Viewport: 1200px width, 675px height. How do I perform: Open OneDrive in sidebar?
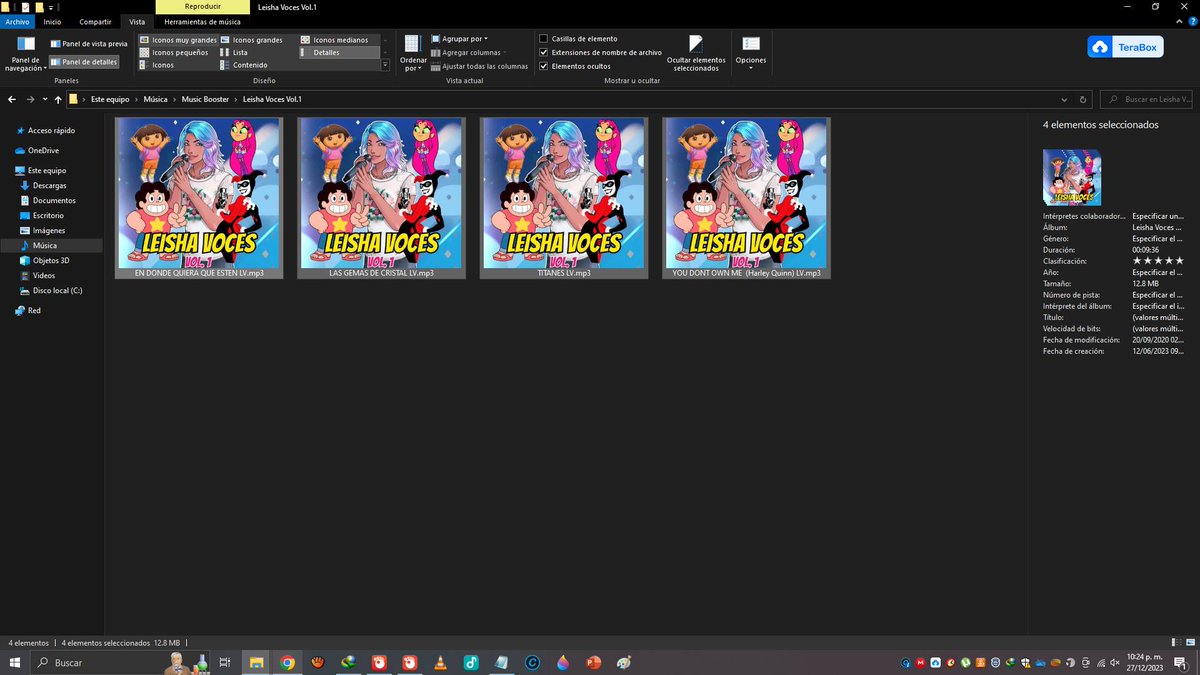click(x=43, y=150)
